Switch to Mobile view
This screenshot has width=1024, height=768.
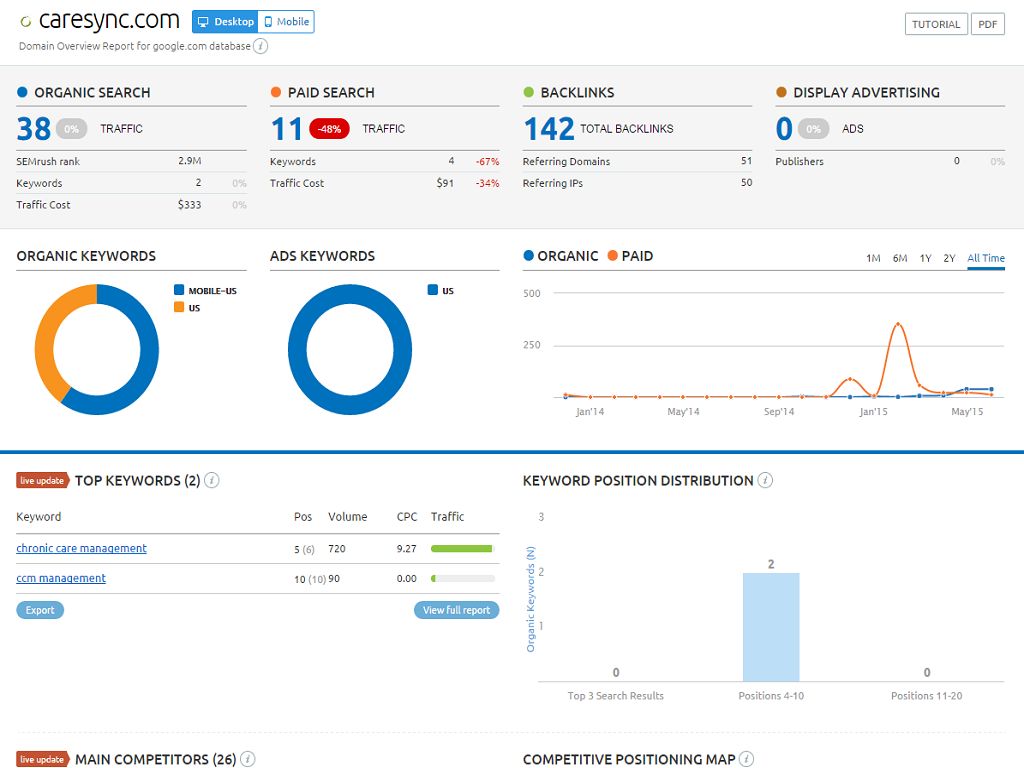pyautogui.click(x=287, y=22)
